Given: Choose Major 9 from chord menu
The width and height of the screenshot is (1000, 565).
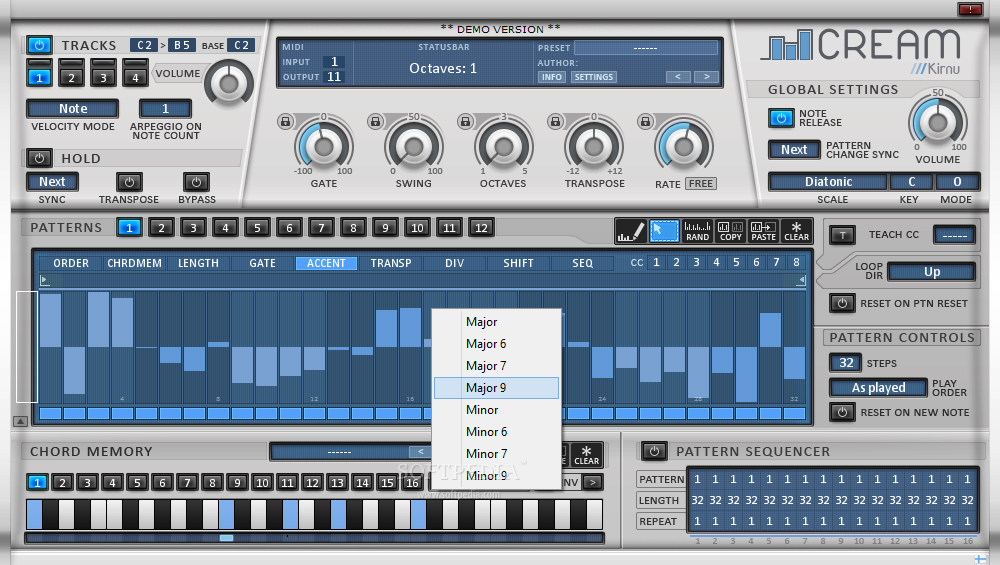Looking at the screenshot, I should click(496, 388).
